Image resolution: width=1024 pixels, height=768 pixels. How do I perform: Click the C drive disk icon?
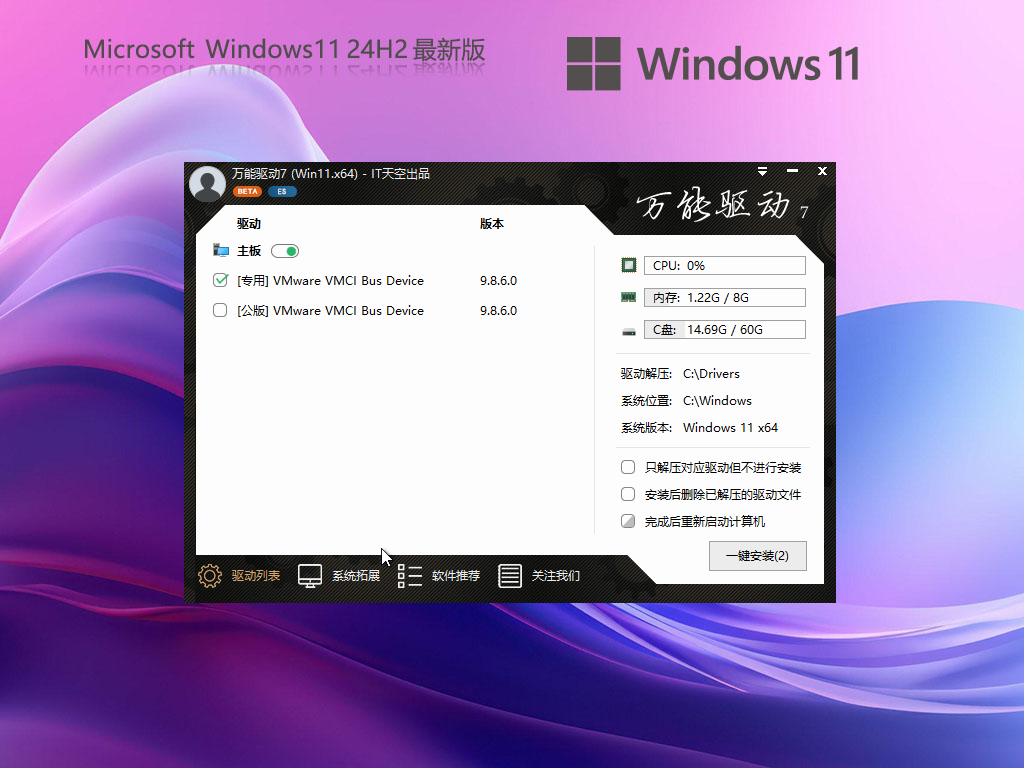point(628,332)
